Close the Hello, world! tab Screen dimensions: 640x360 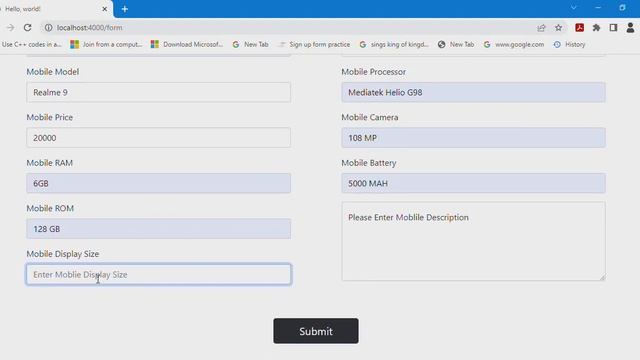(104, 9)
